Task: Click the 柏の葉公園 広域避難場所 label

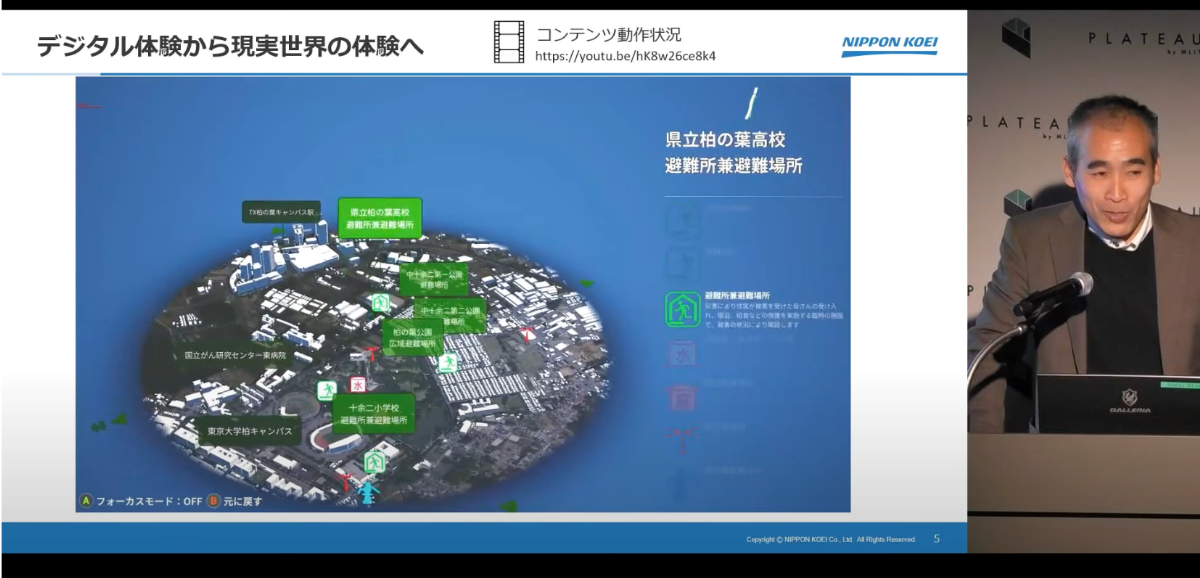Action: tap(412, 337)
